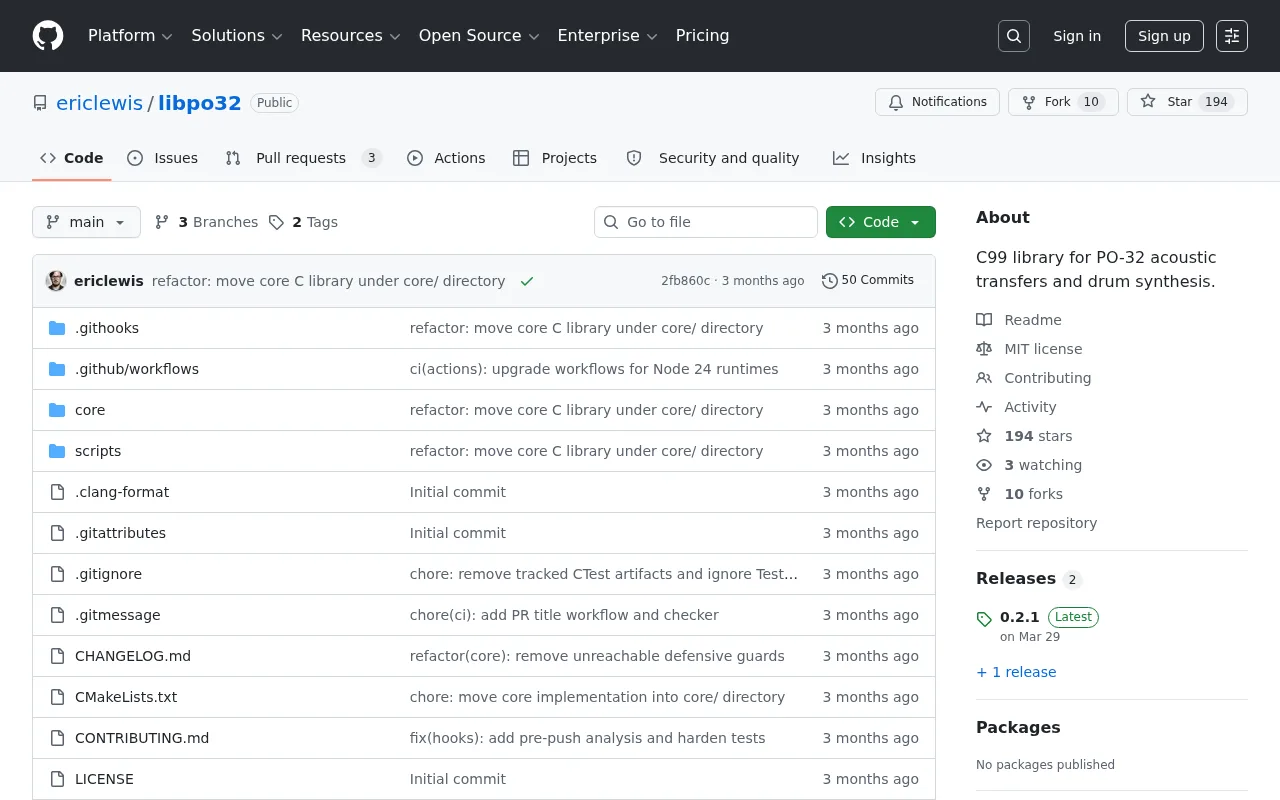
Task: Open .gitignore file
Action: 108,574
